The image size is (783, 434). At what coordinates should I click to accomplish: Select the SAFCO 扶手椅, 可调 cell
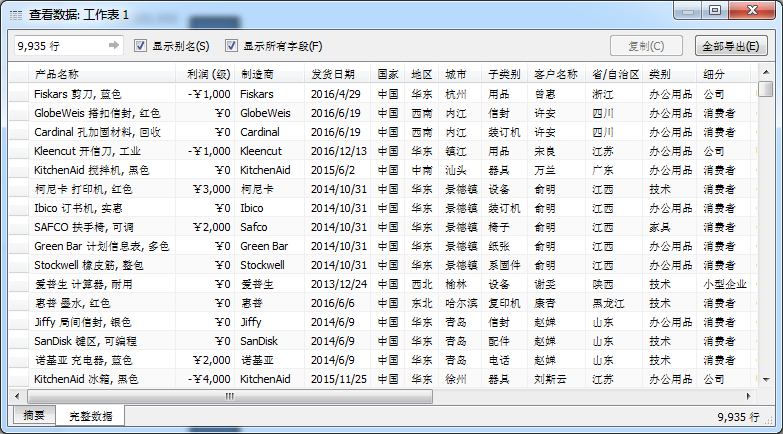[x=102, y=227]
